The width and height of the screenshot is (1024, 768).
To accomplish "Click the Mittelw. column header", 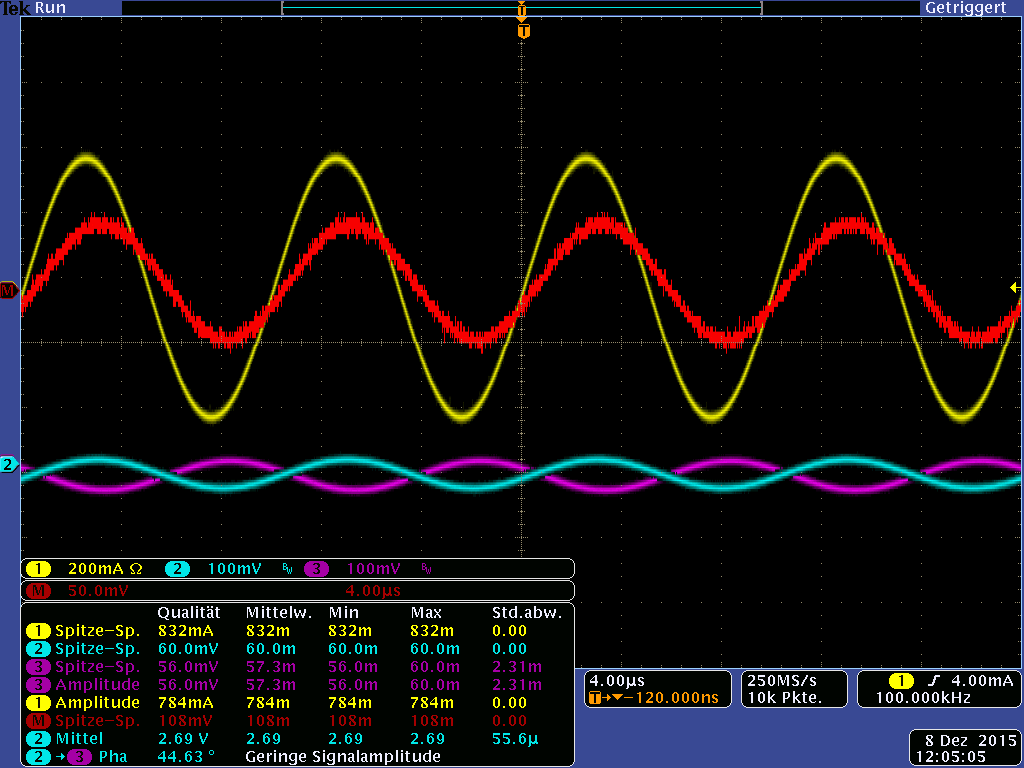I will 279,613.
